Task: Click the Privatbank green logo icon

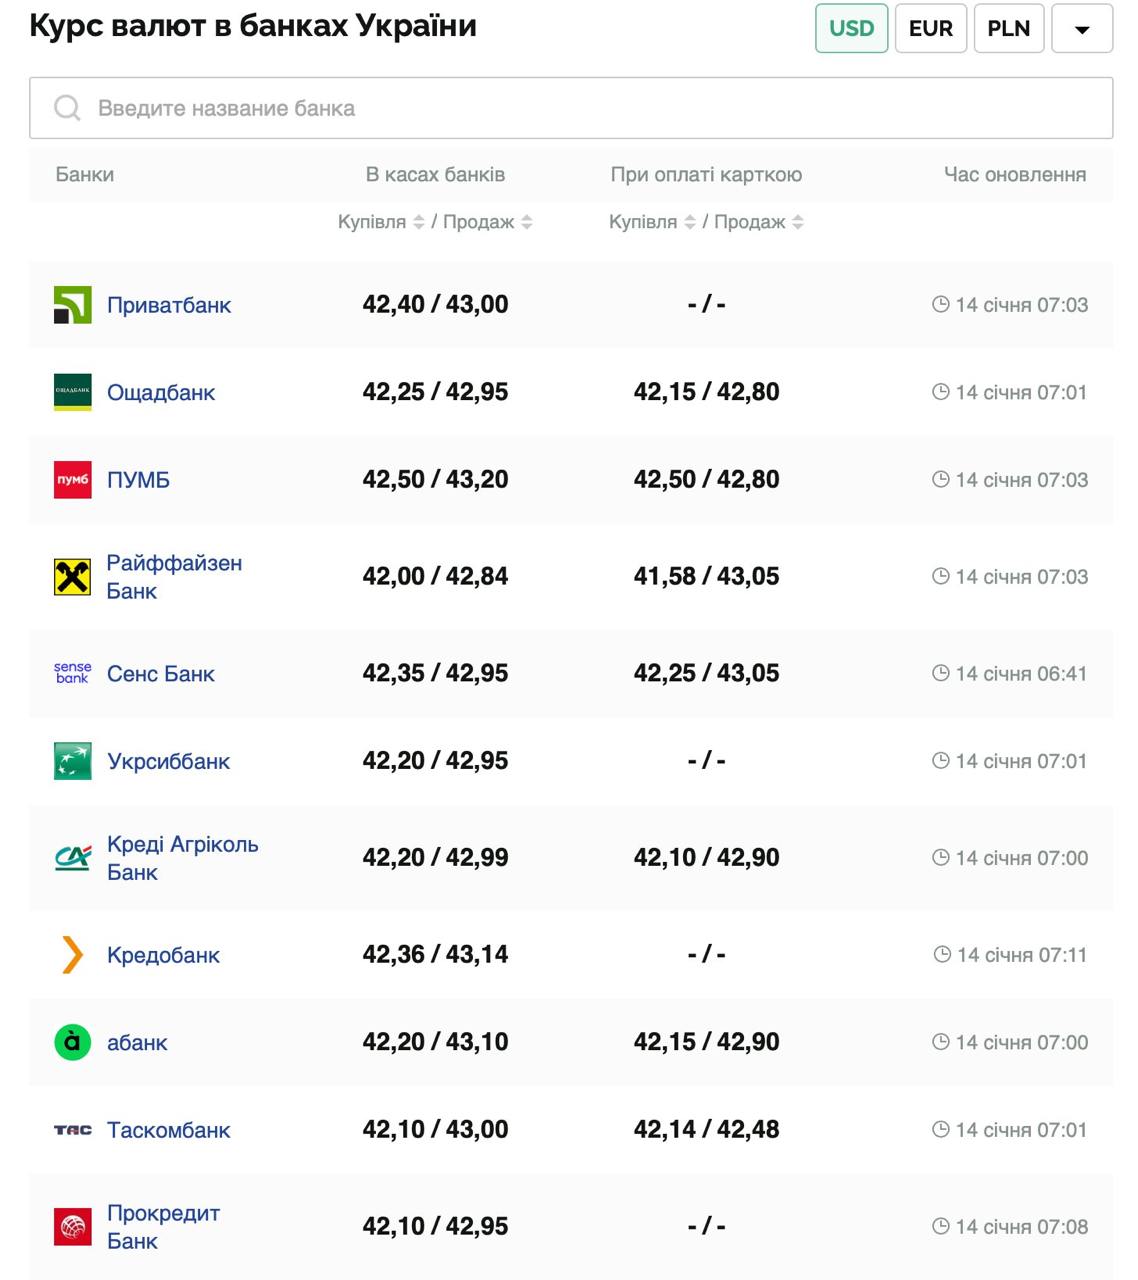Action: point(72,305)
